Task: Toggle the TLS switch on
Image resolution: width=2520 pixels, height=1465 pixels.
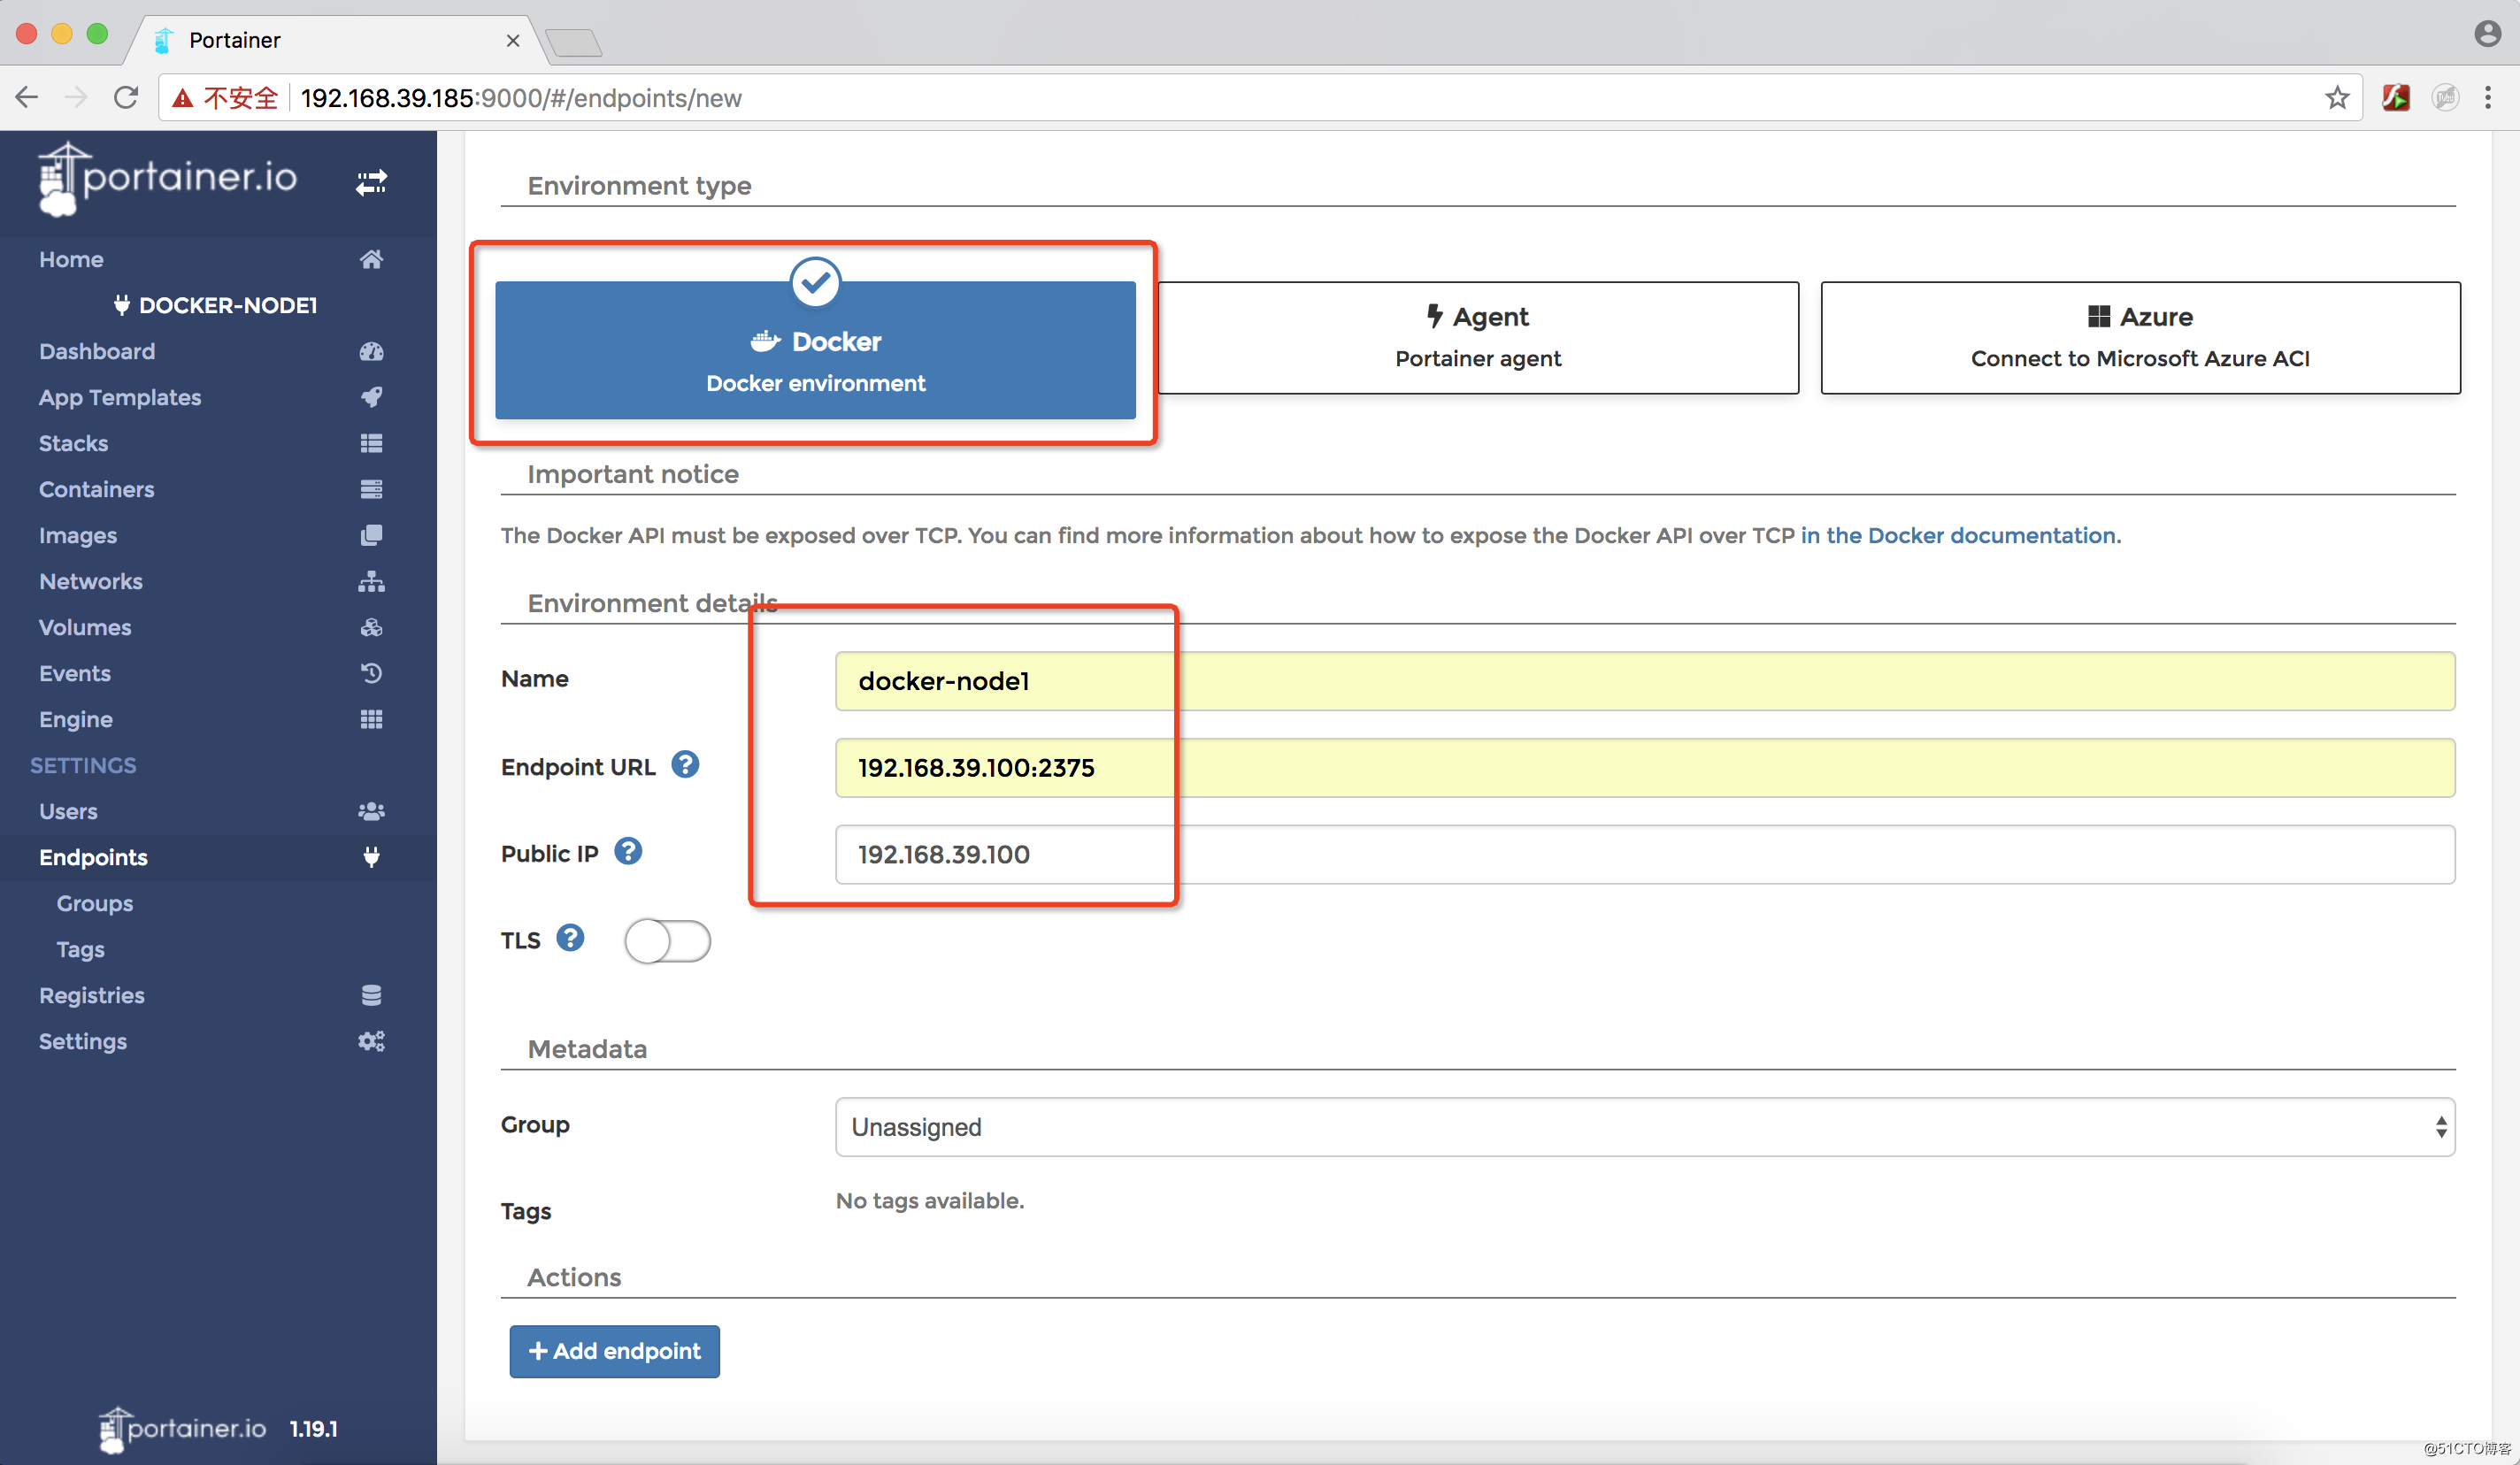Action: [x=667, y=941]
